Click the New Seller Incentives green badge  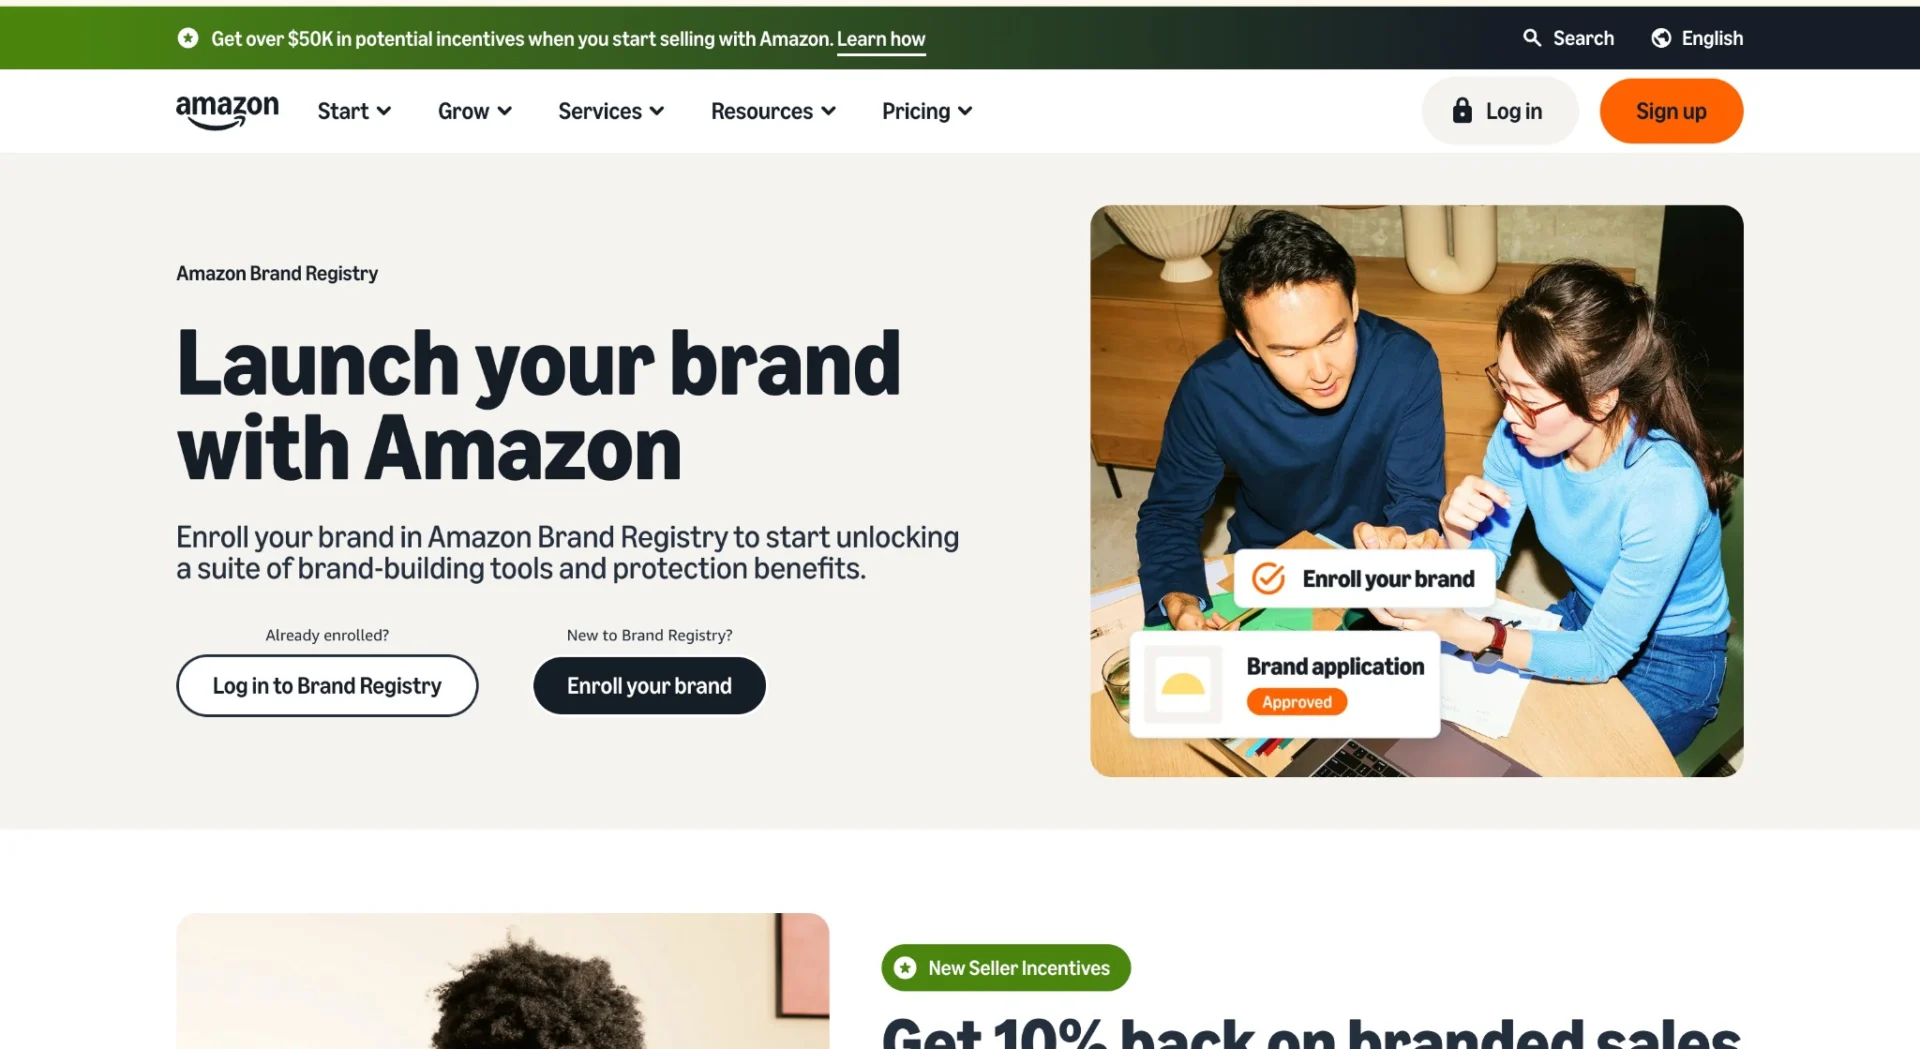coord(1006,968)
